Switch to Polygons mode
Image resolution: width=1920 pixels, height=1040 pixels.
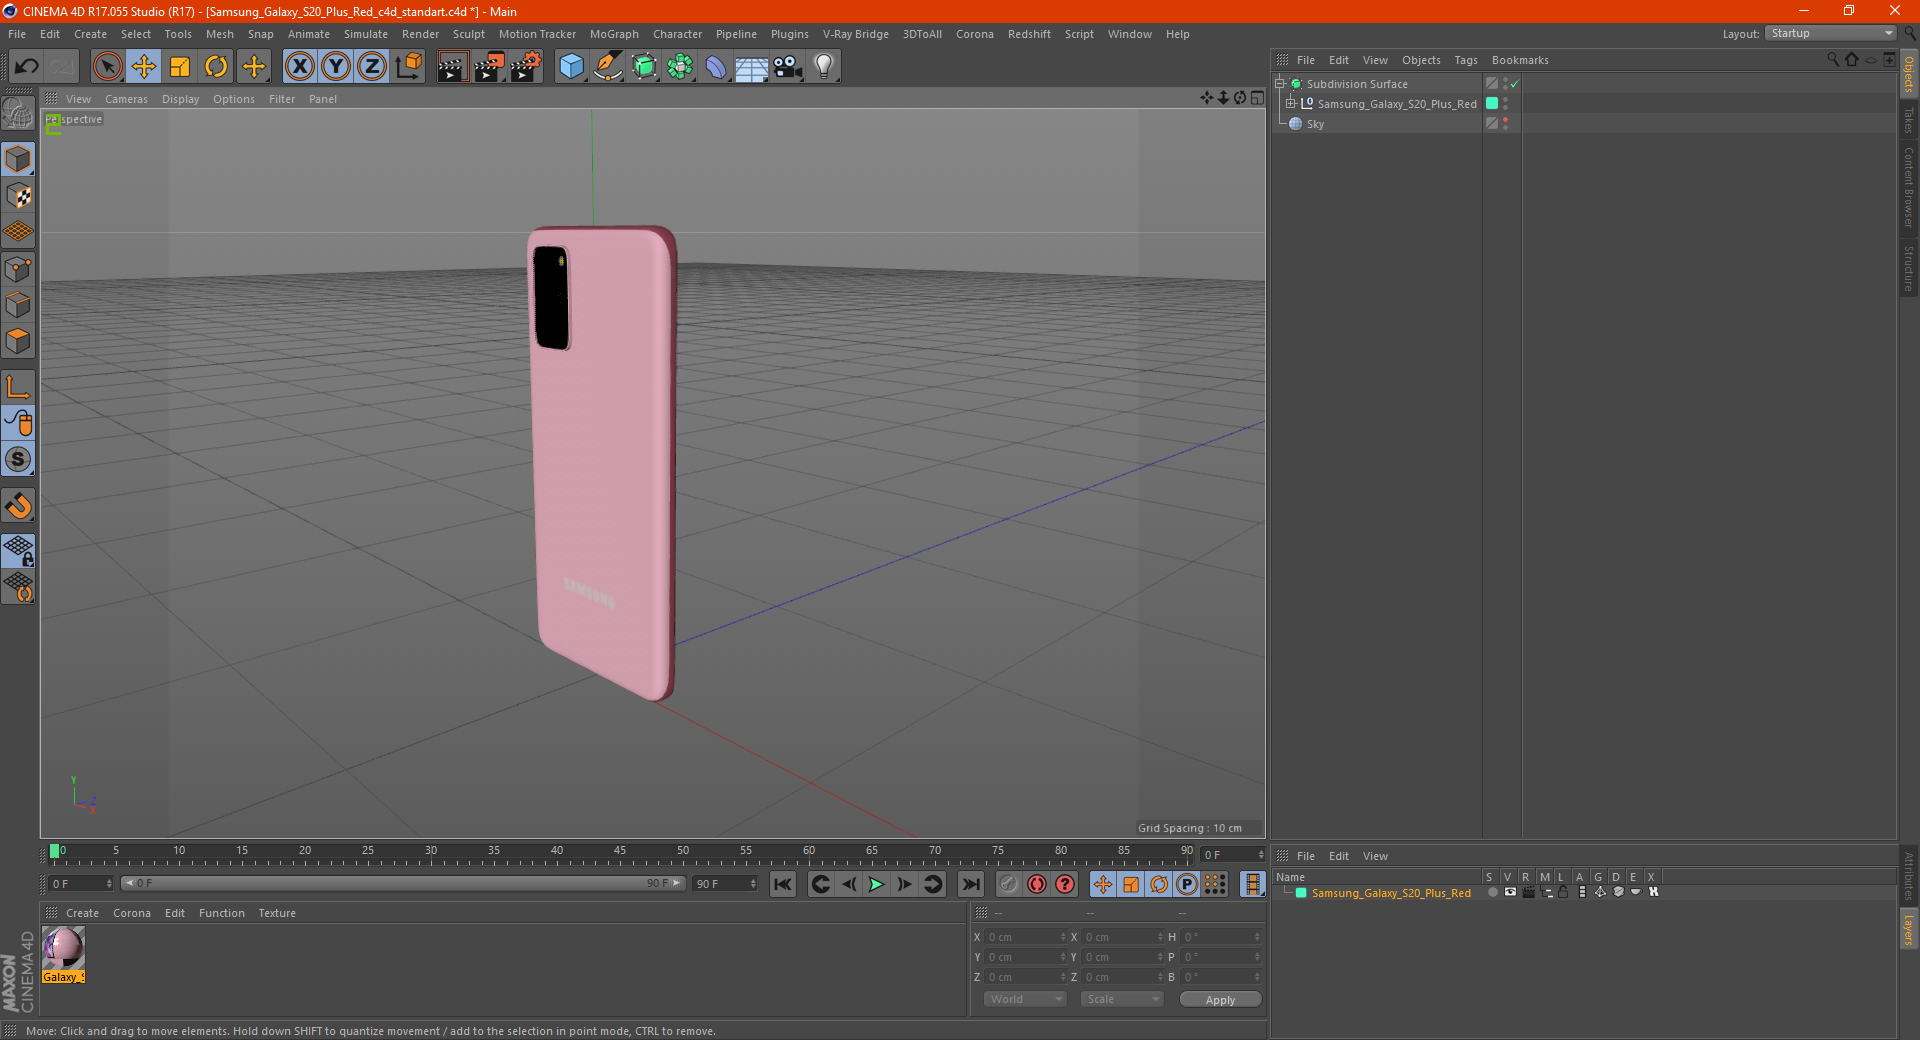[18, 341]
